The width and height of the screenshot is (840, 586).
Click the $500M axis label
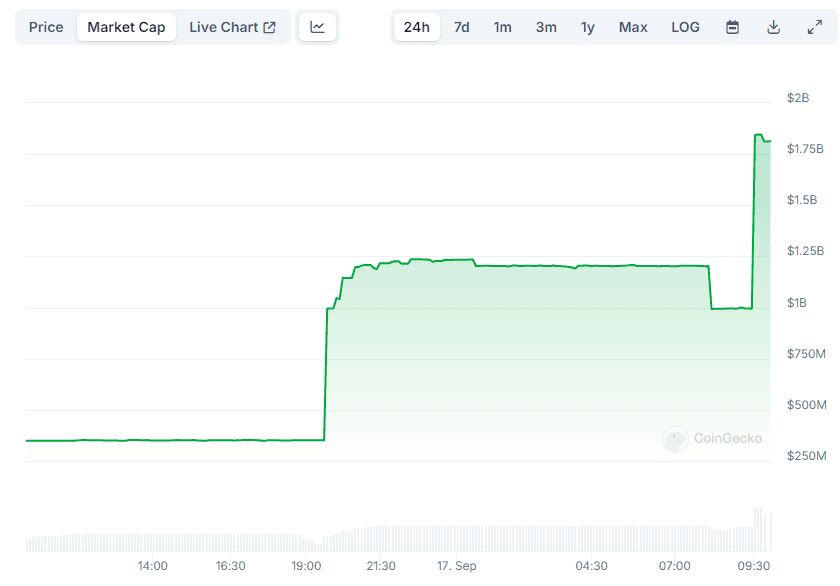pos(806,404)
